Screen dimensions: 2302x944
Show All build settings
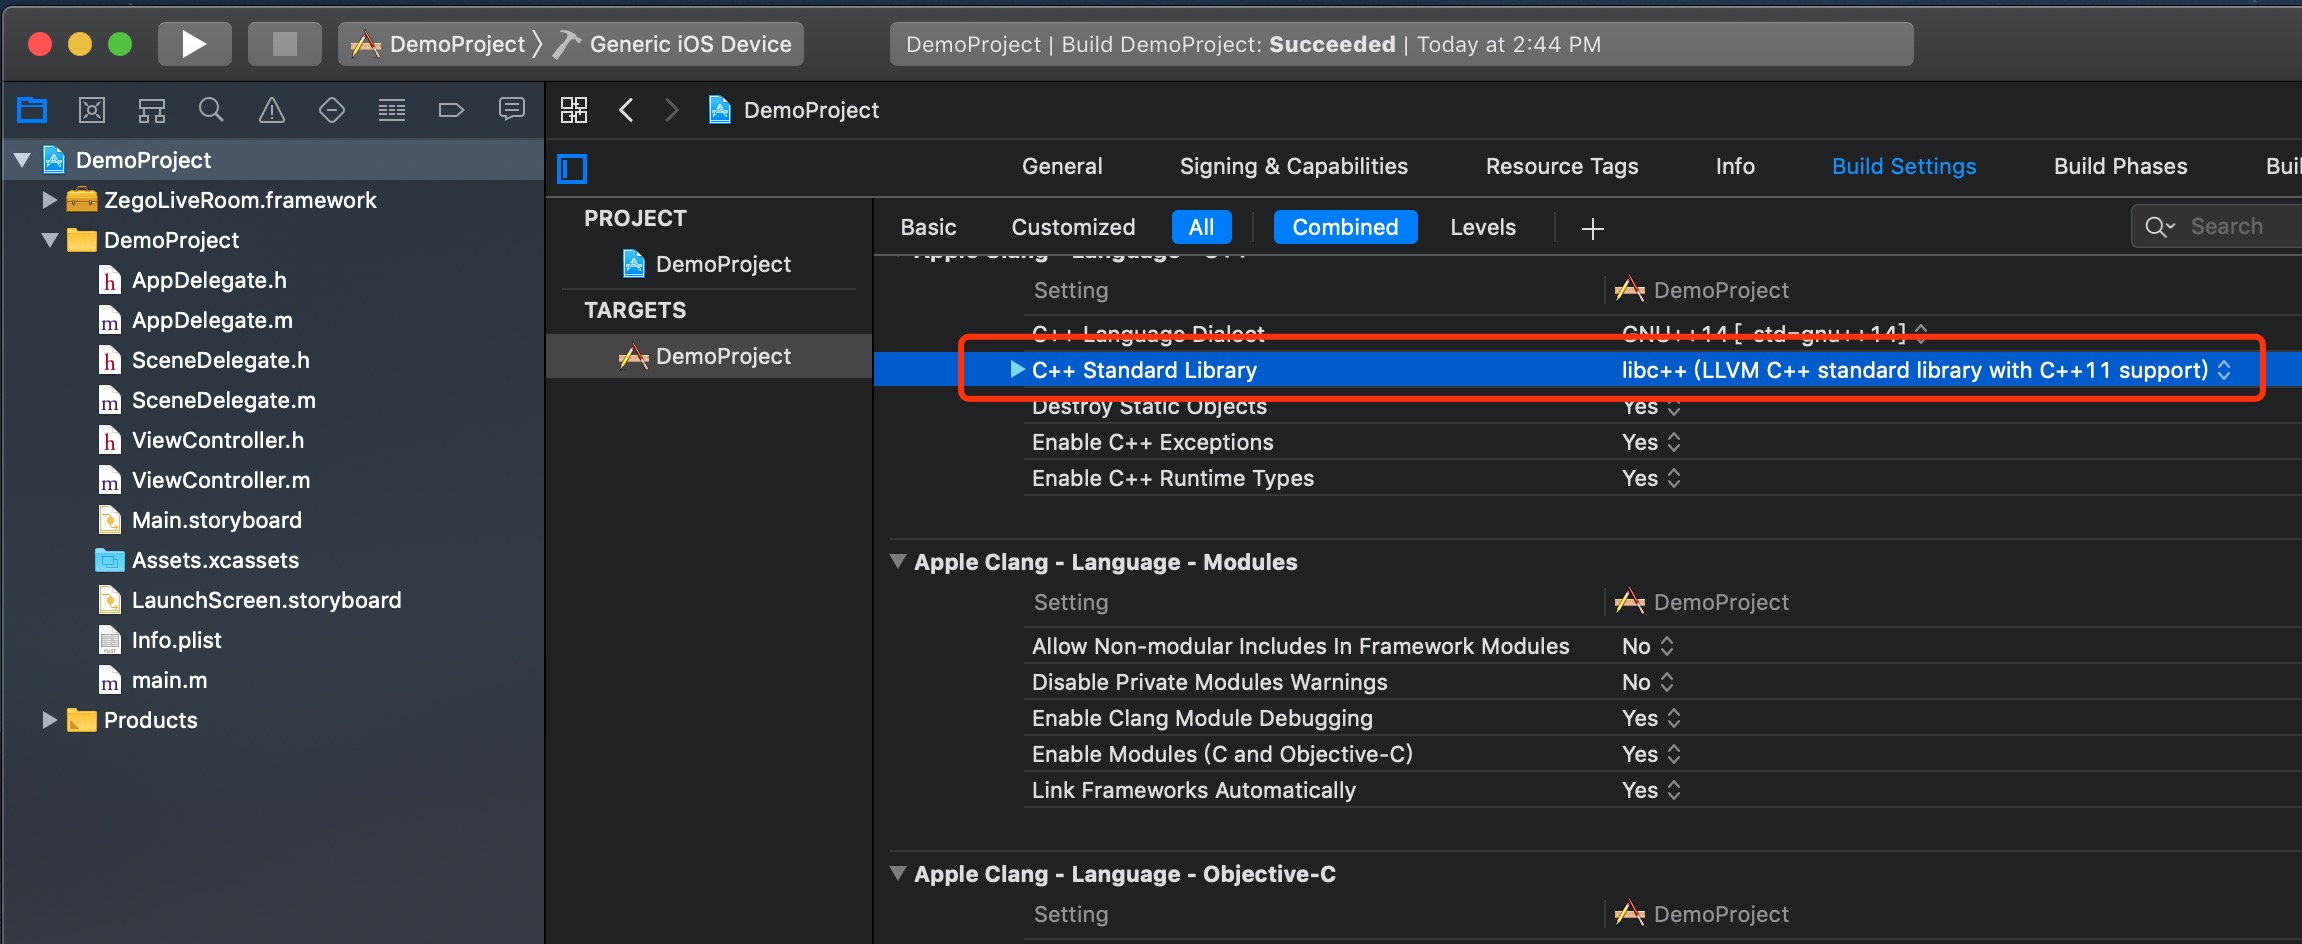[1202, 227]
